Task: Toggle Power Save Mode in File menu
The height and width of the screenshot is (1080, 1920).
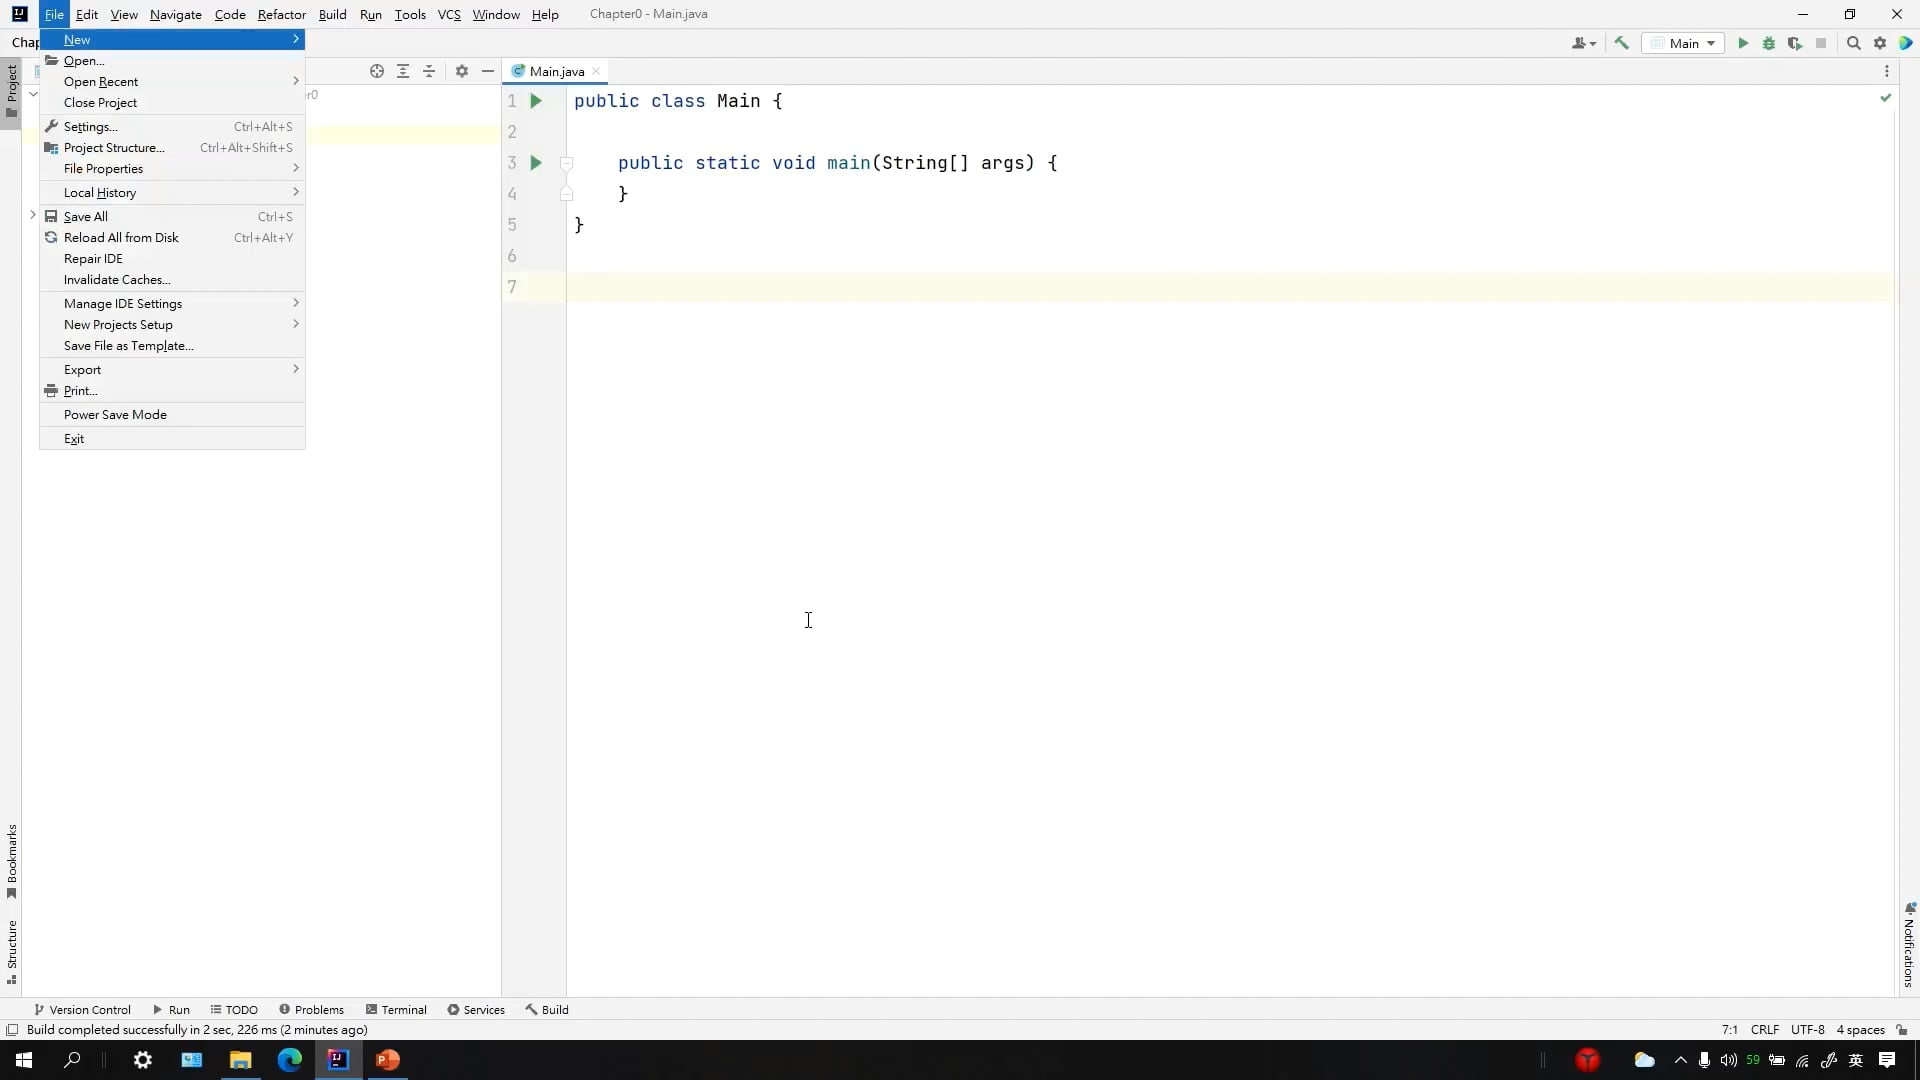Action: [x=115, y=415]
